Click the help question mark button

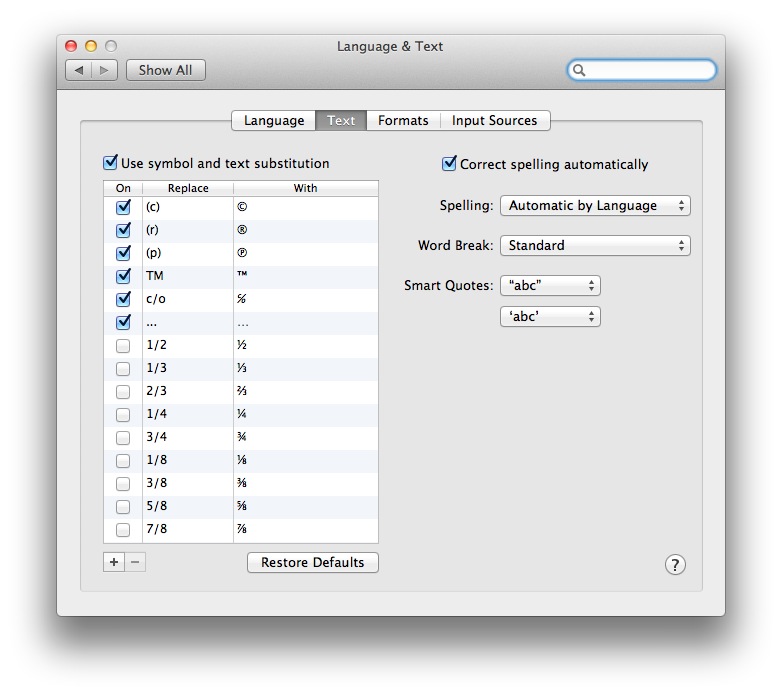[675, 565]
